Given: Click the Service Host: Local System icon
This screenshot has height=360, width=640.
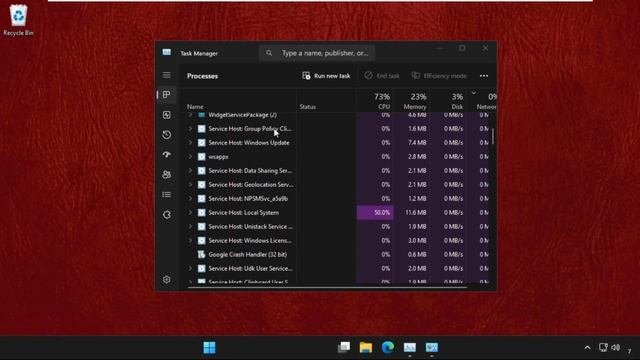Looking at the screenshot, I should pos(201,213).
